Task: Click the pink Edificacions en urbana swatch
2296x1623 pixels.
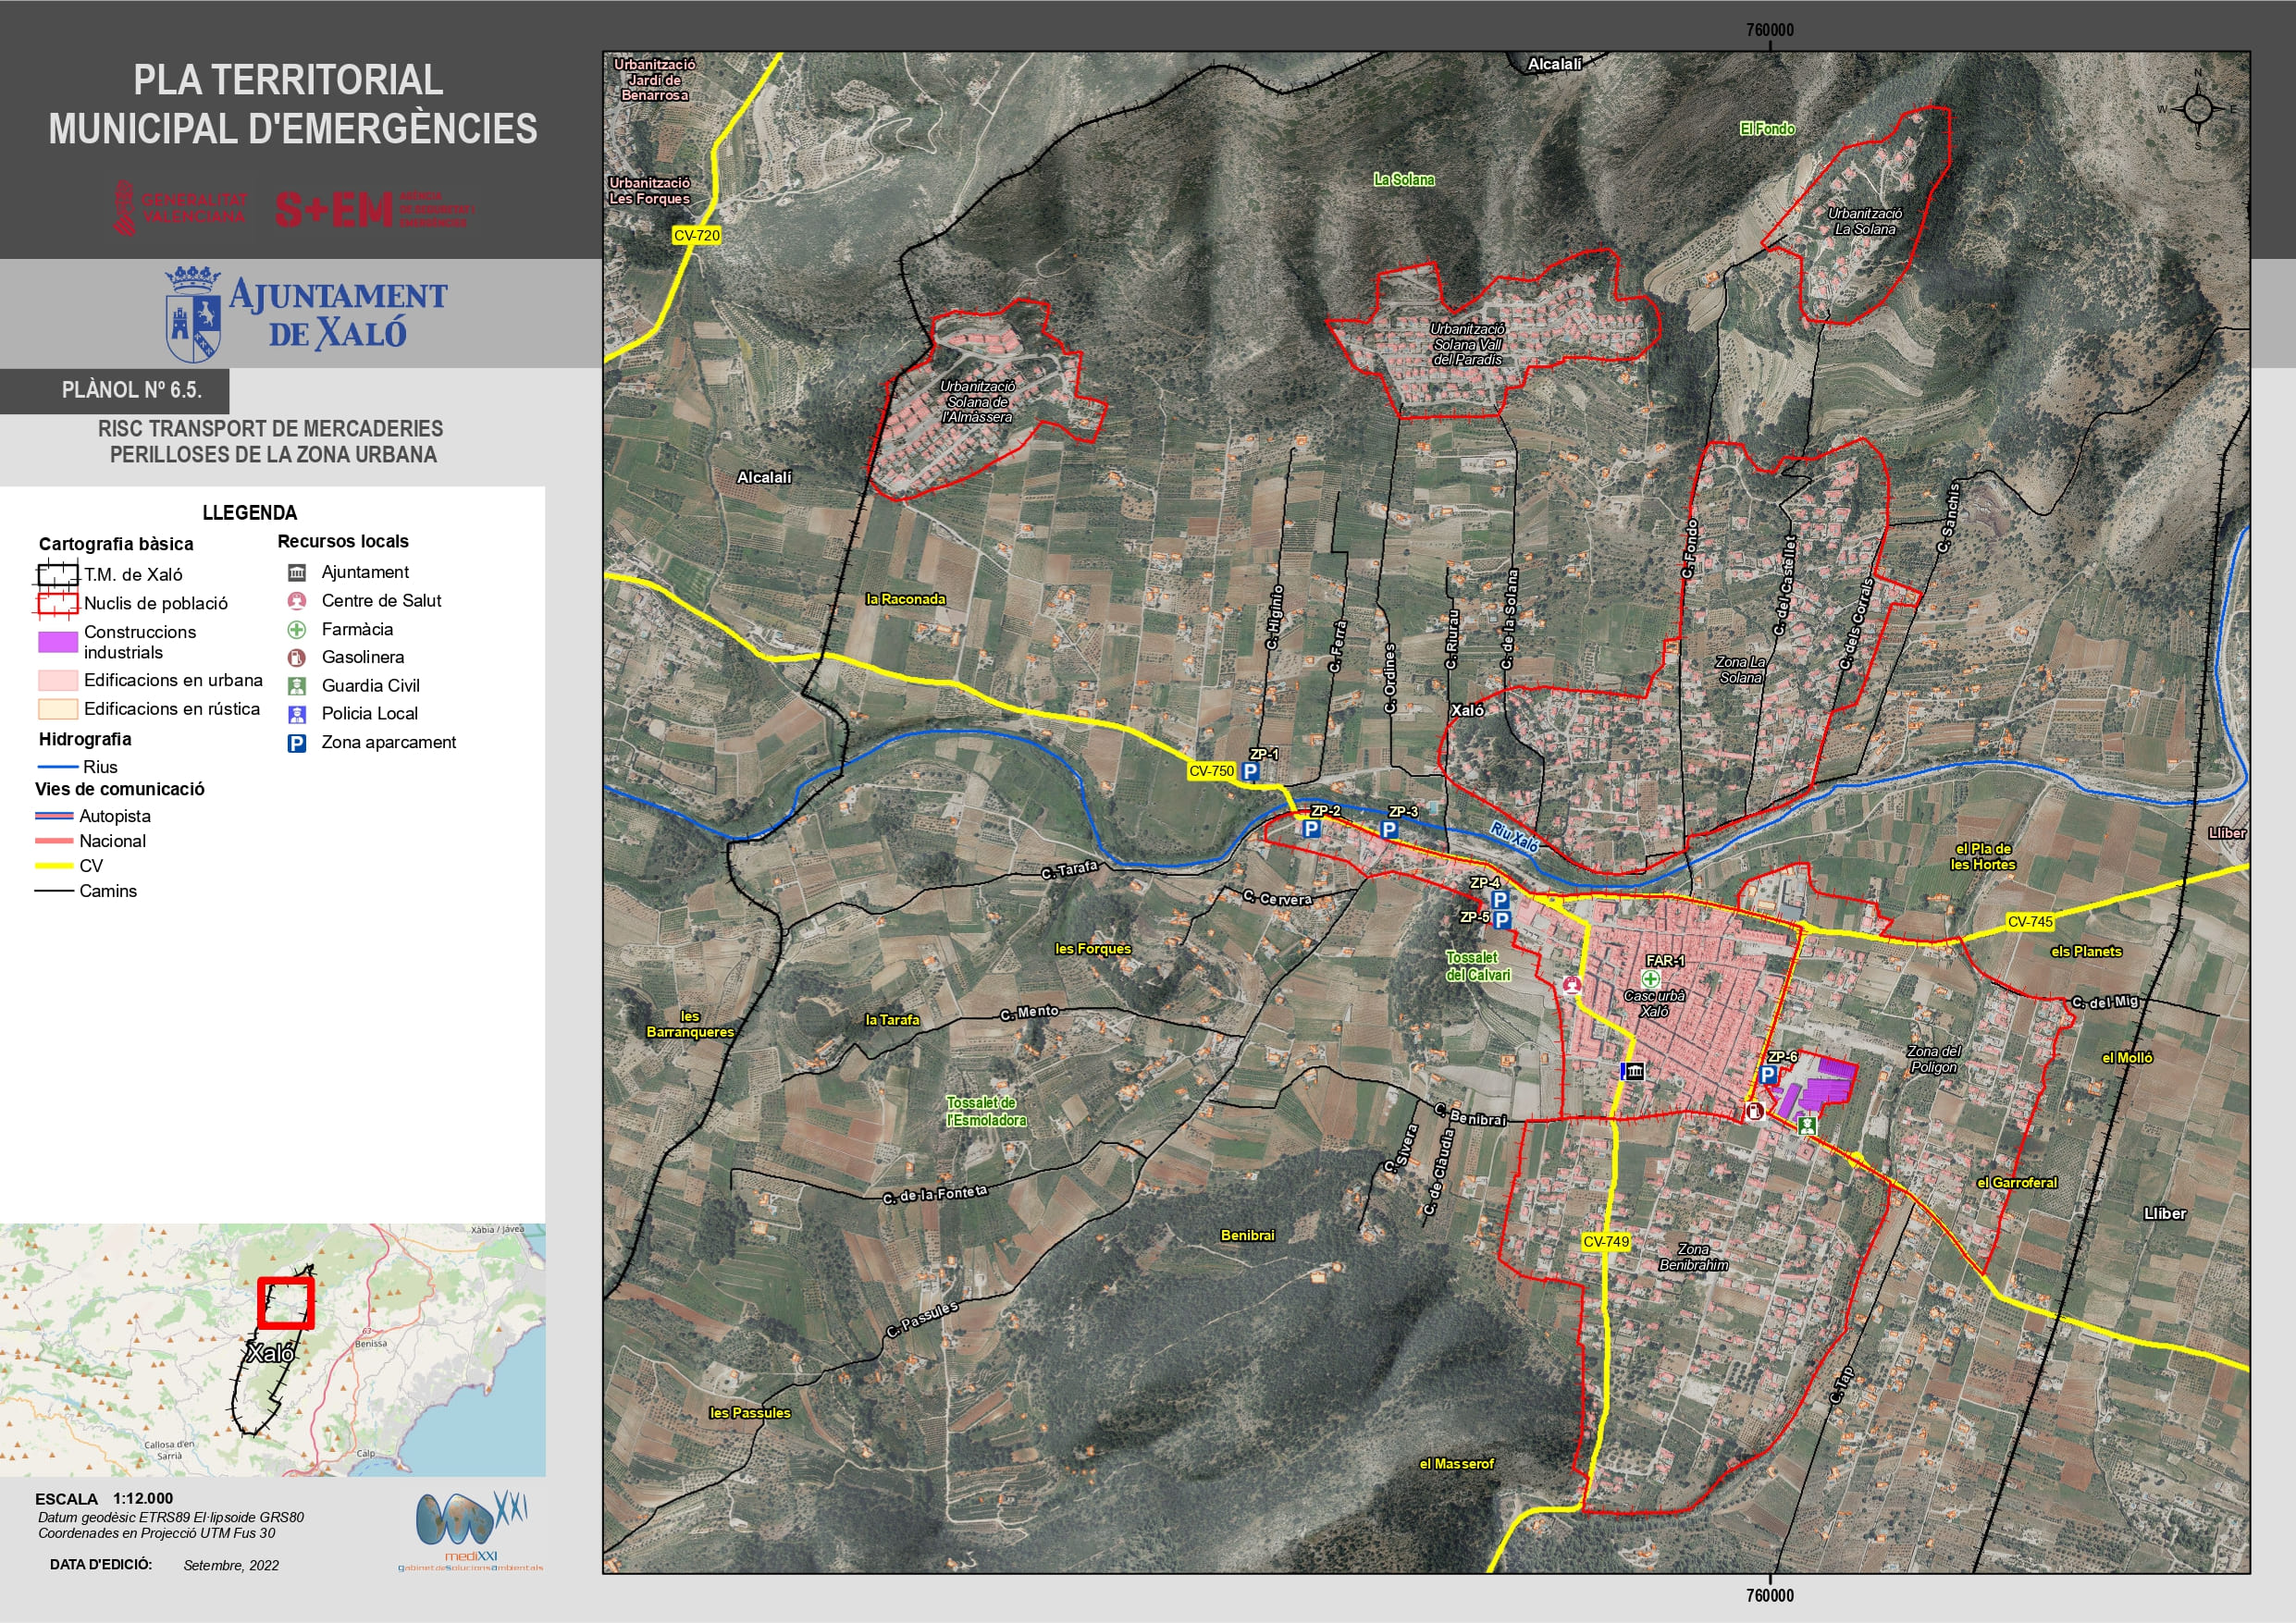Action: coord(58,681)
